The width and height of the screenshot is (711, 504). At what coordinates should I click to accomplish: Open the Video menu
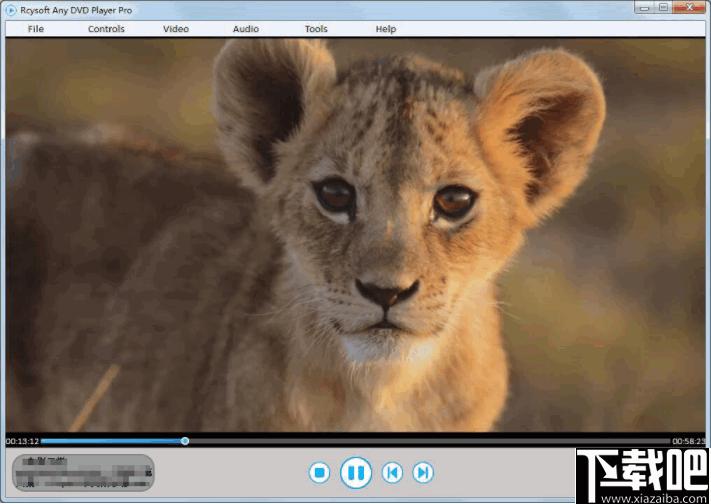coord(176,29)
